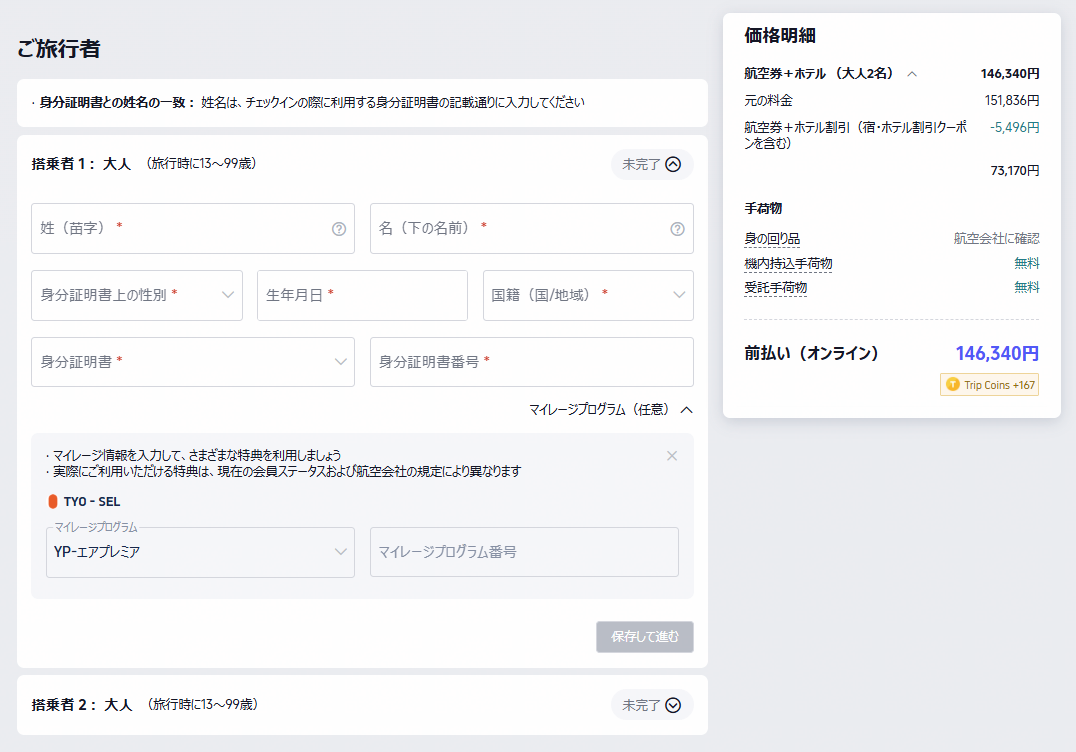Click the 身分証明書番号 input field
The width and height of the screenshot is (1076, 752).
532,362
